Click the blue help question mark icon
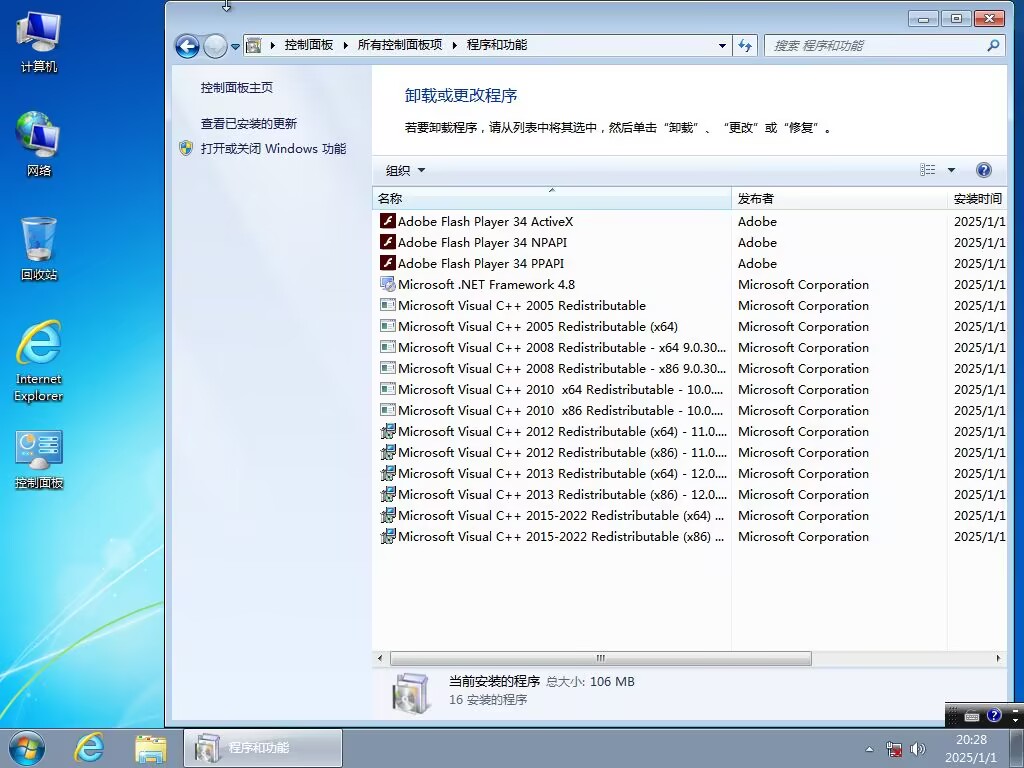 pyautogui.click(x=984, y=170)
